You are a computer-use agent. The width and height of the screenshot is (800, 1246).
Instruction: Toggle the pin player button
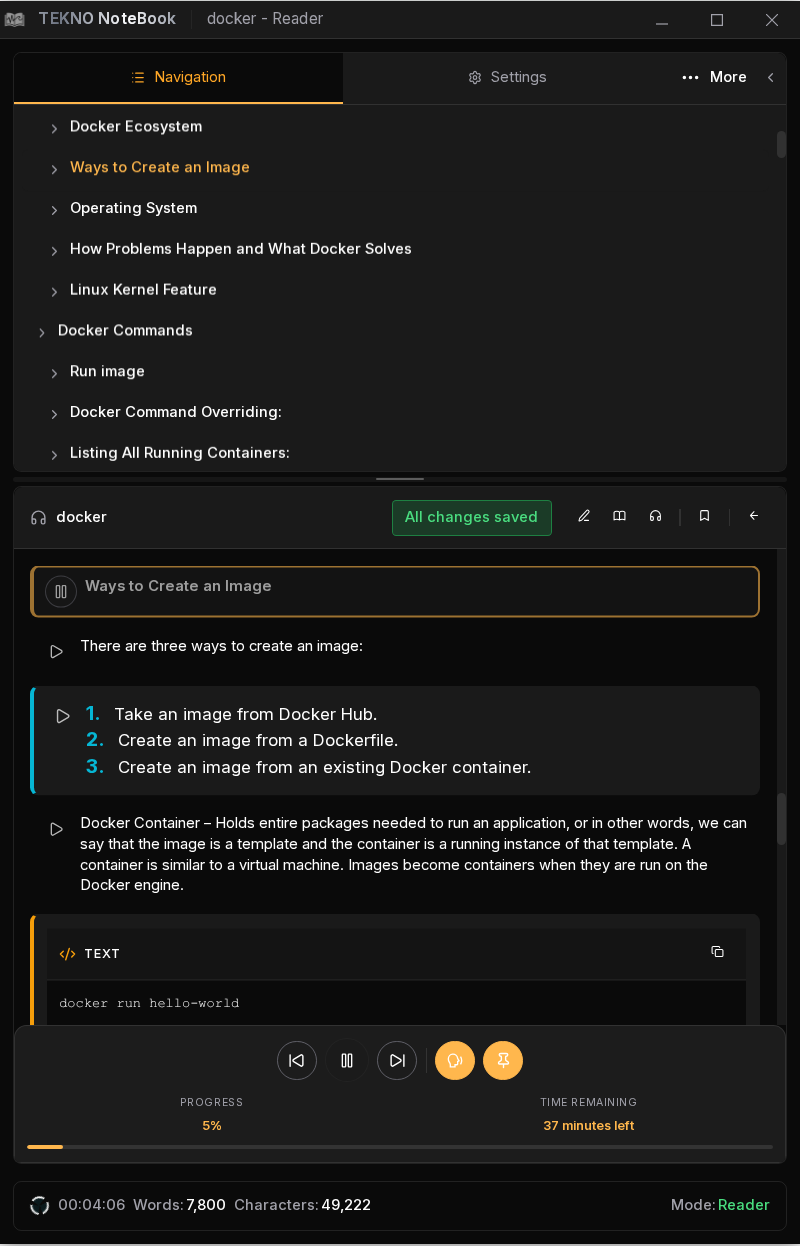click(x=503, y=1061)
